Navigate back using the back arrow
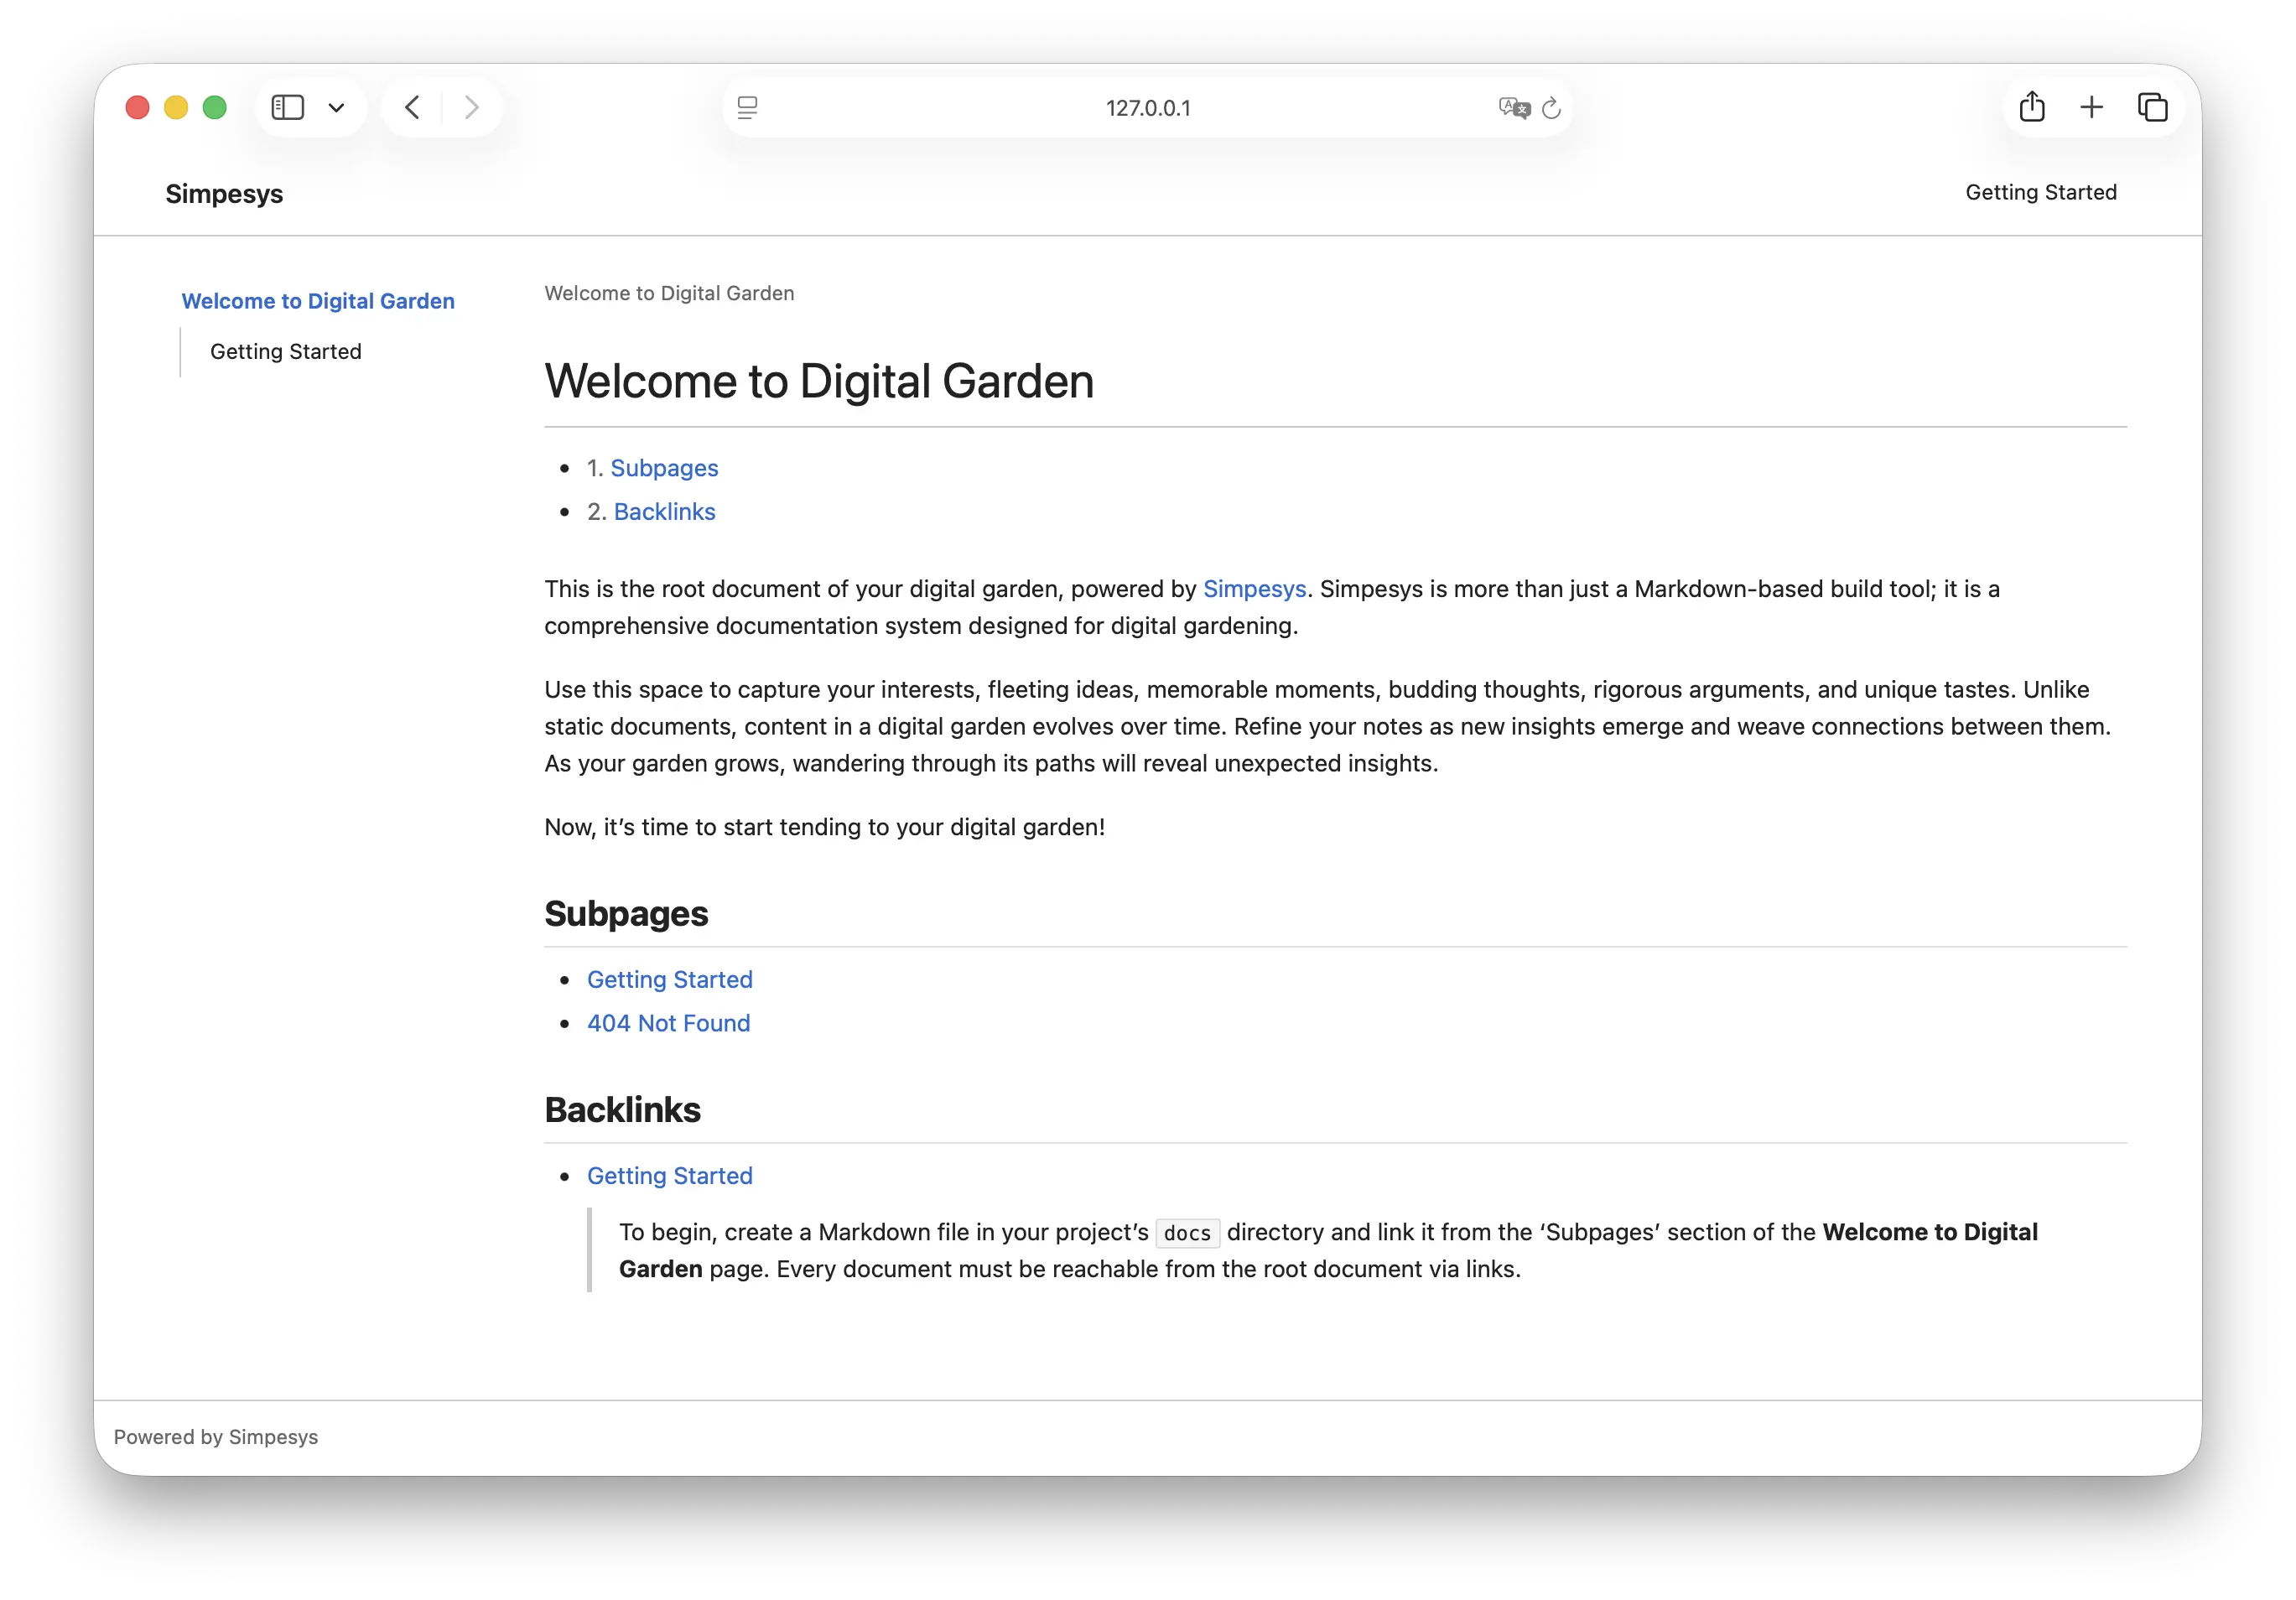This screenshot has height=1600, width=2296. coord(412,107)
